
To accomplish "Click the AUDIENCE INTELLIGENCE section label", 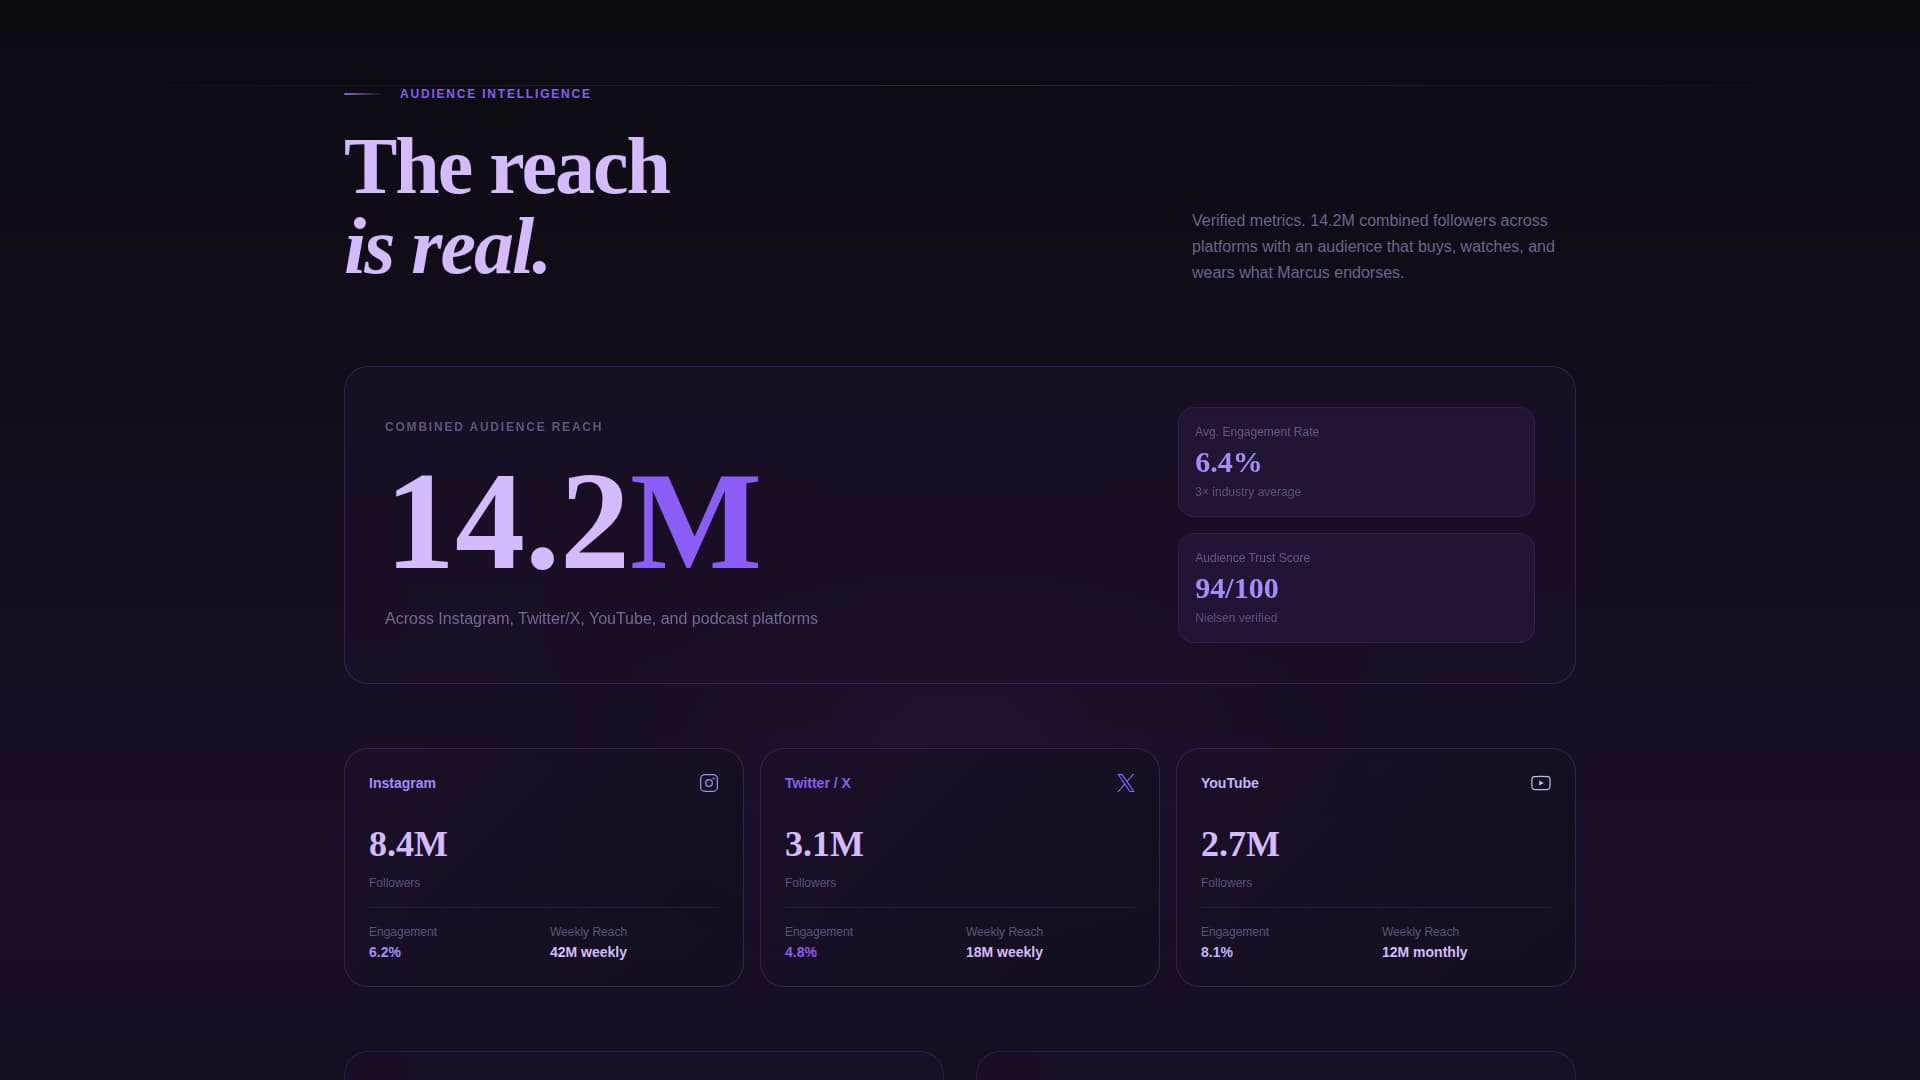I will point(494,93).
